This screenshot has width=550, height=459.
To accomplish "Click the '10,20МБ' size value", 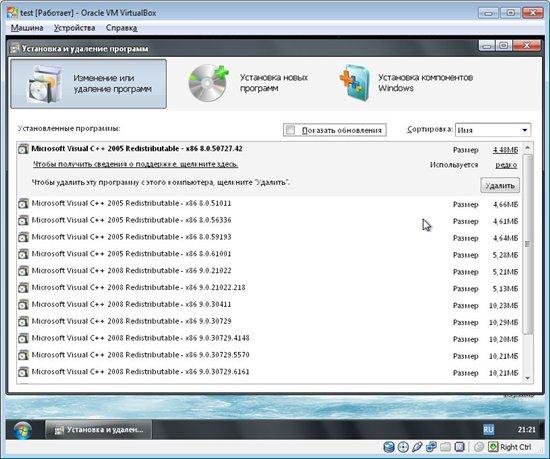I will pos(503,339).
